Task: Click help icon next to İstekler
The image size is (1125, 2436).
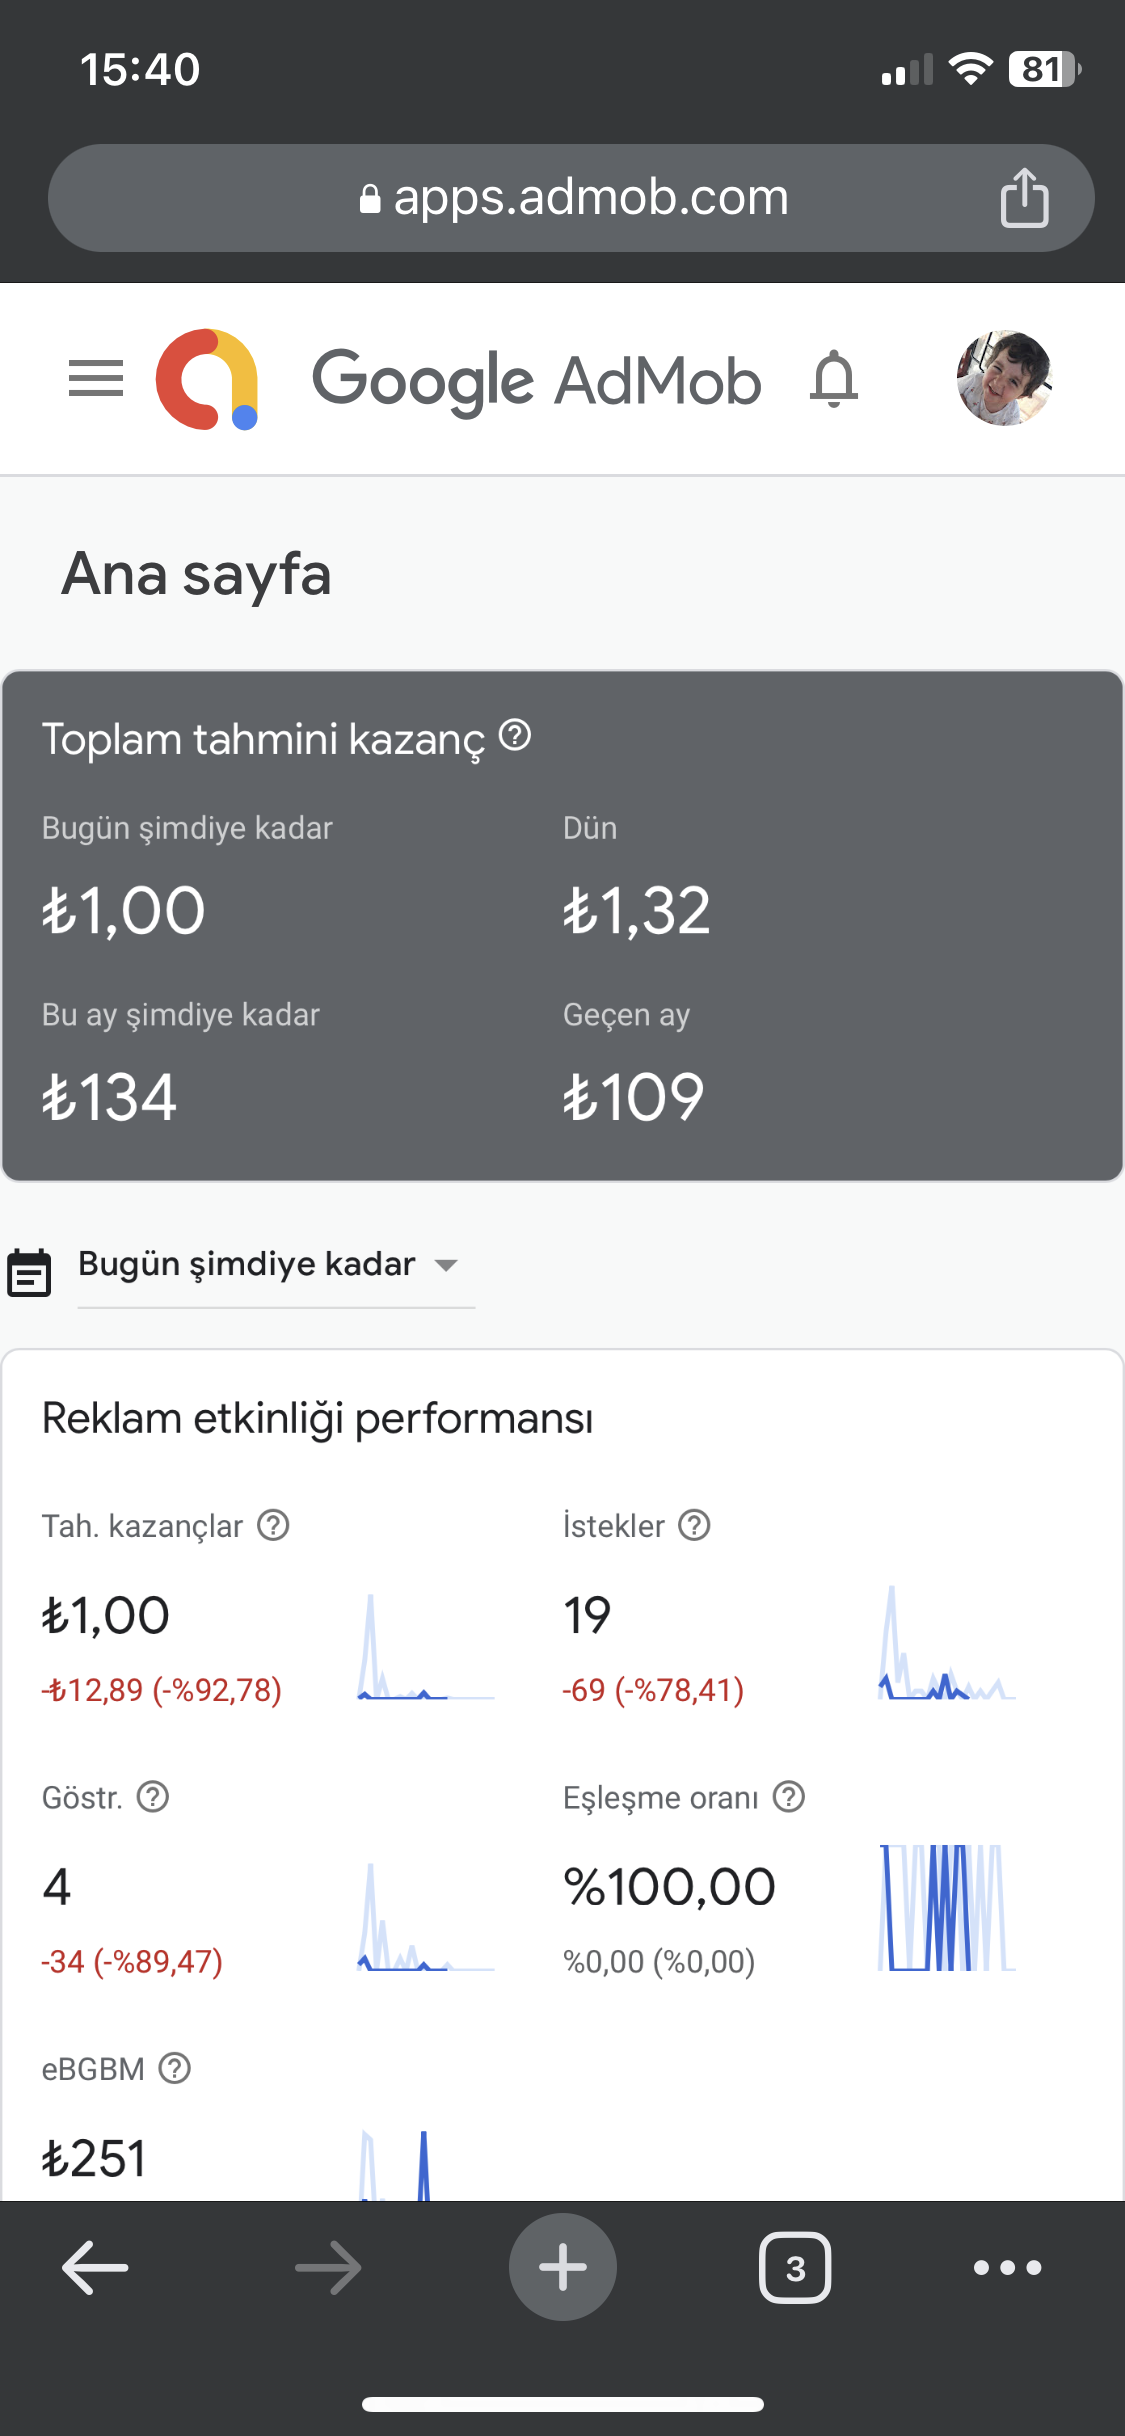Action: click(694, 1525)
